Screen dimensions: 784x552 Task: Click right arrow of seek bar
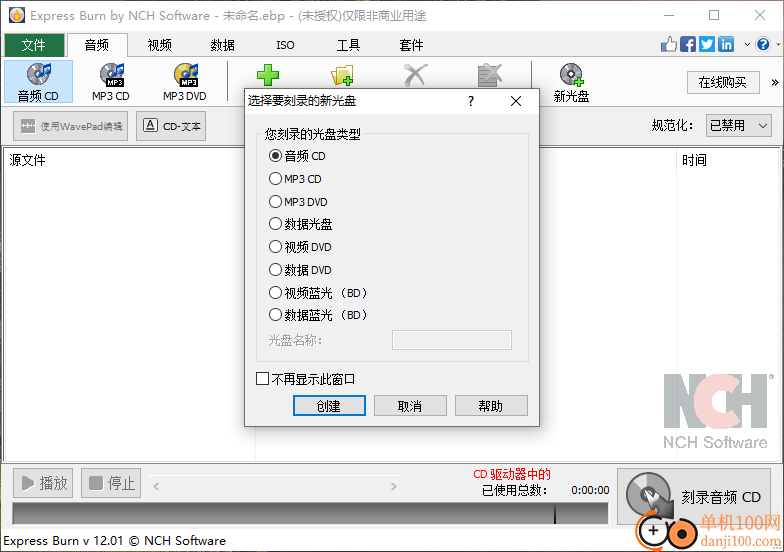394,486
